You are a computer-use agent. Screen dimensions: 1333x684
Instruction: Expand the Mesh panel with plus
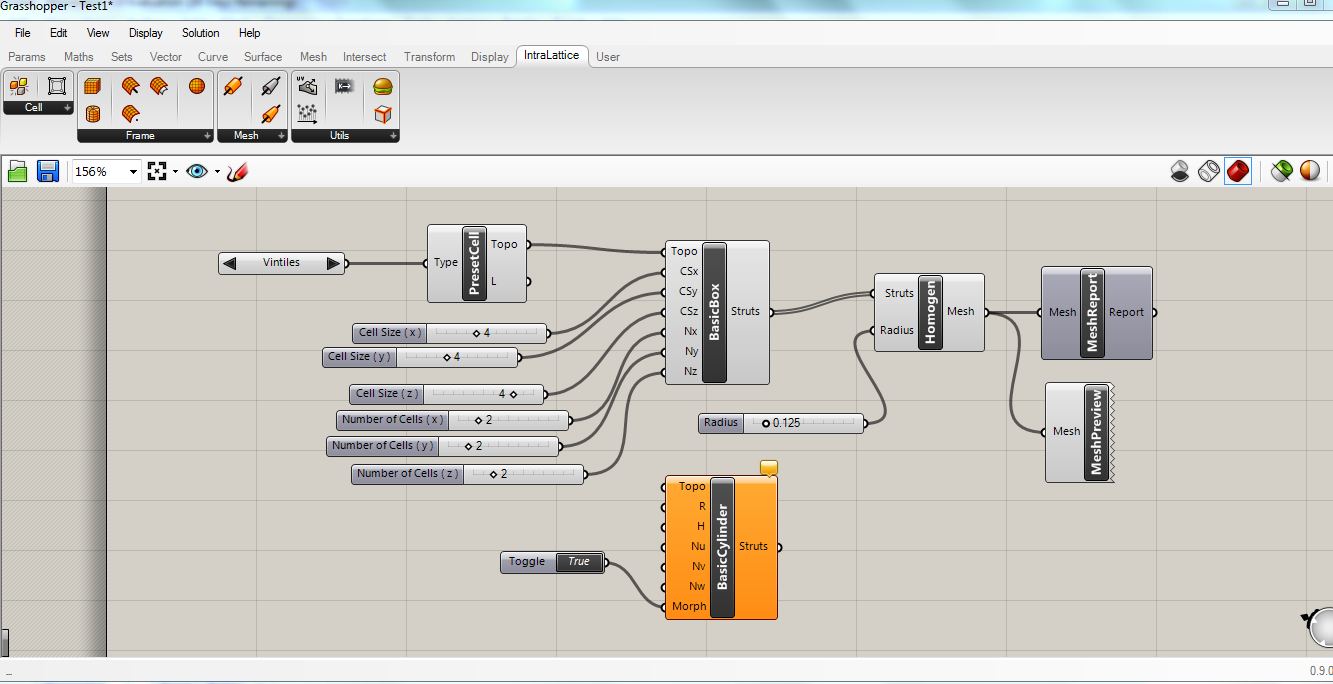coord(281,136)
